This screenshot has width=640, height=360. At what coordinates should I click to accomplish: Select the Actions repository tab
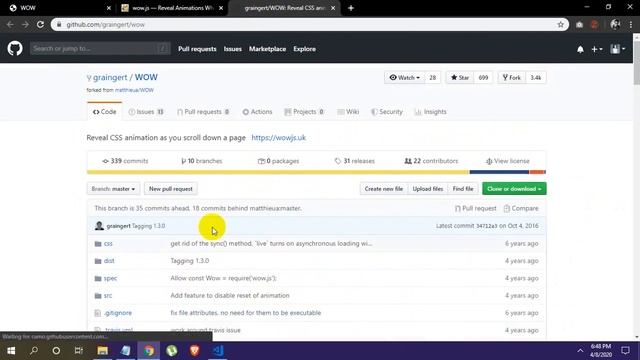(257, 111)
